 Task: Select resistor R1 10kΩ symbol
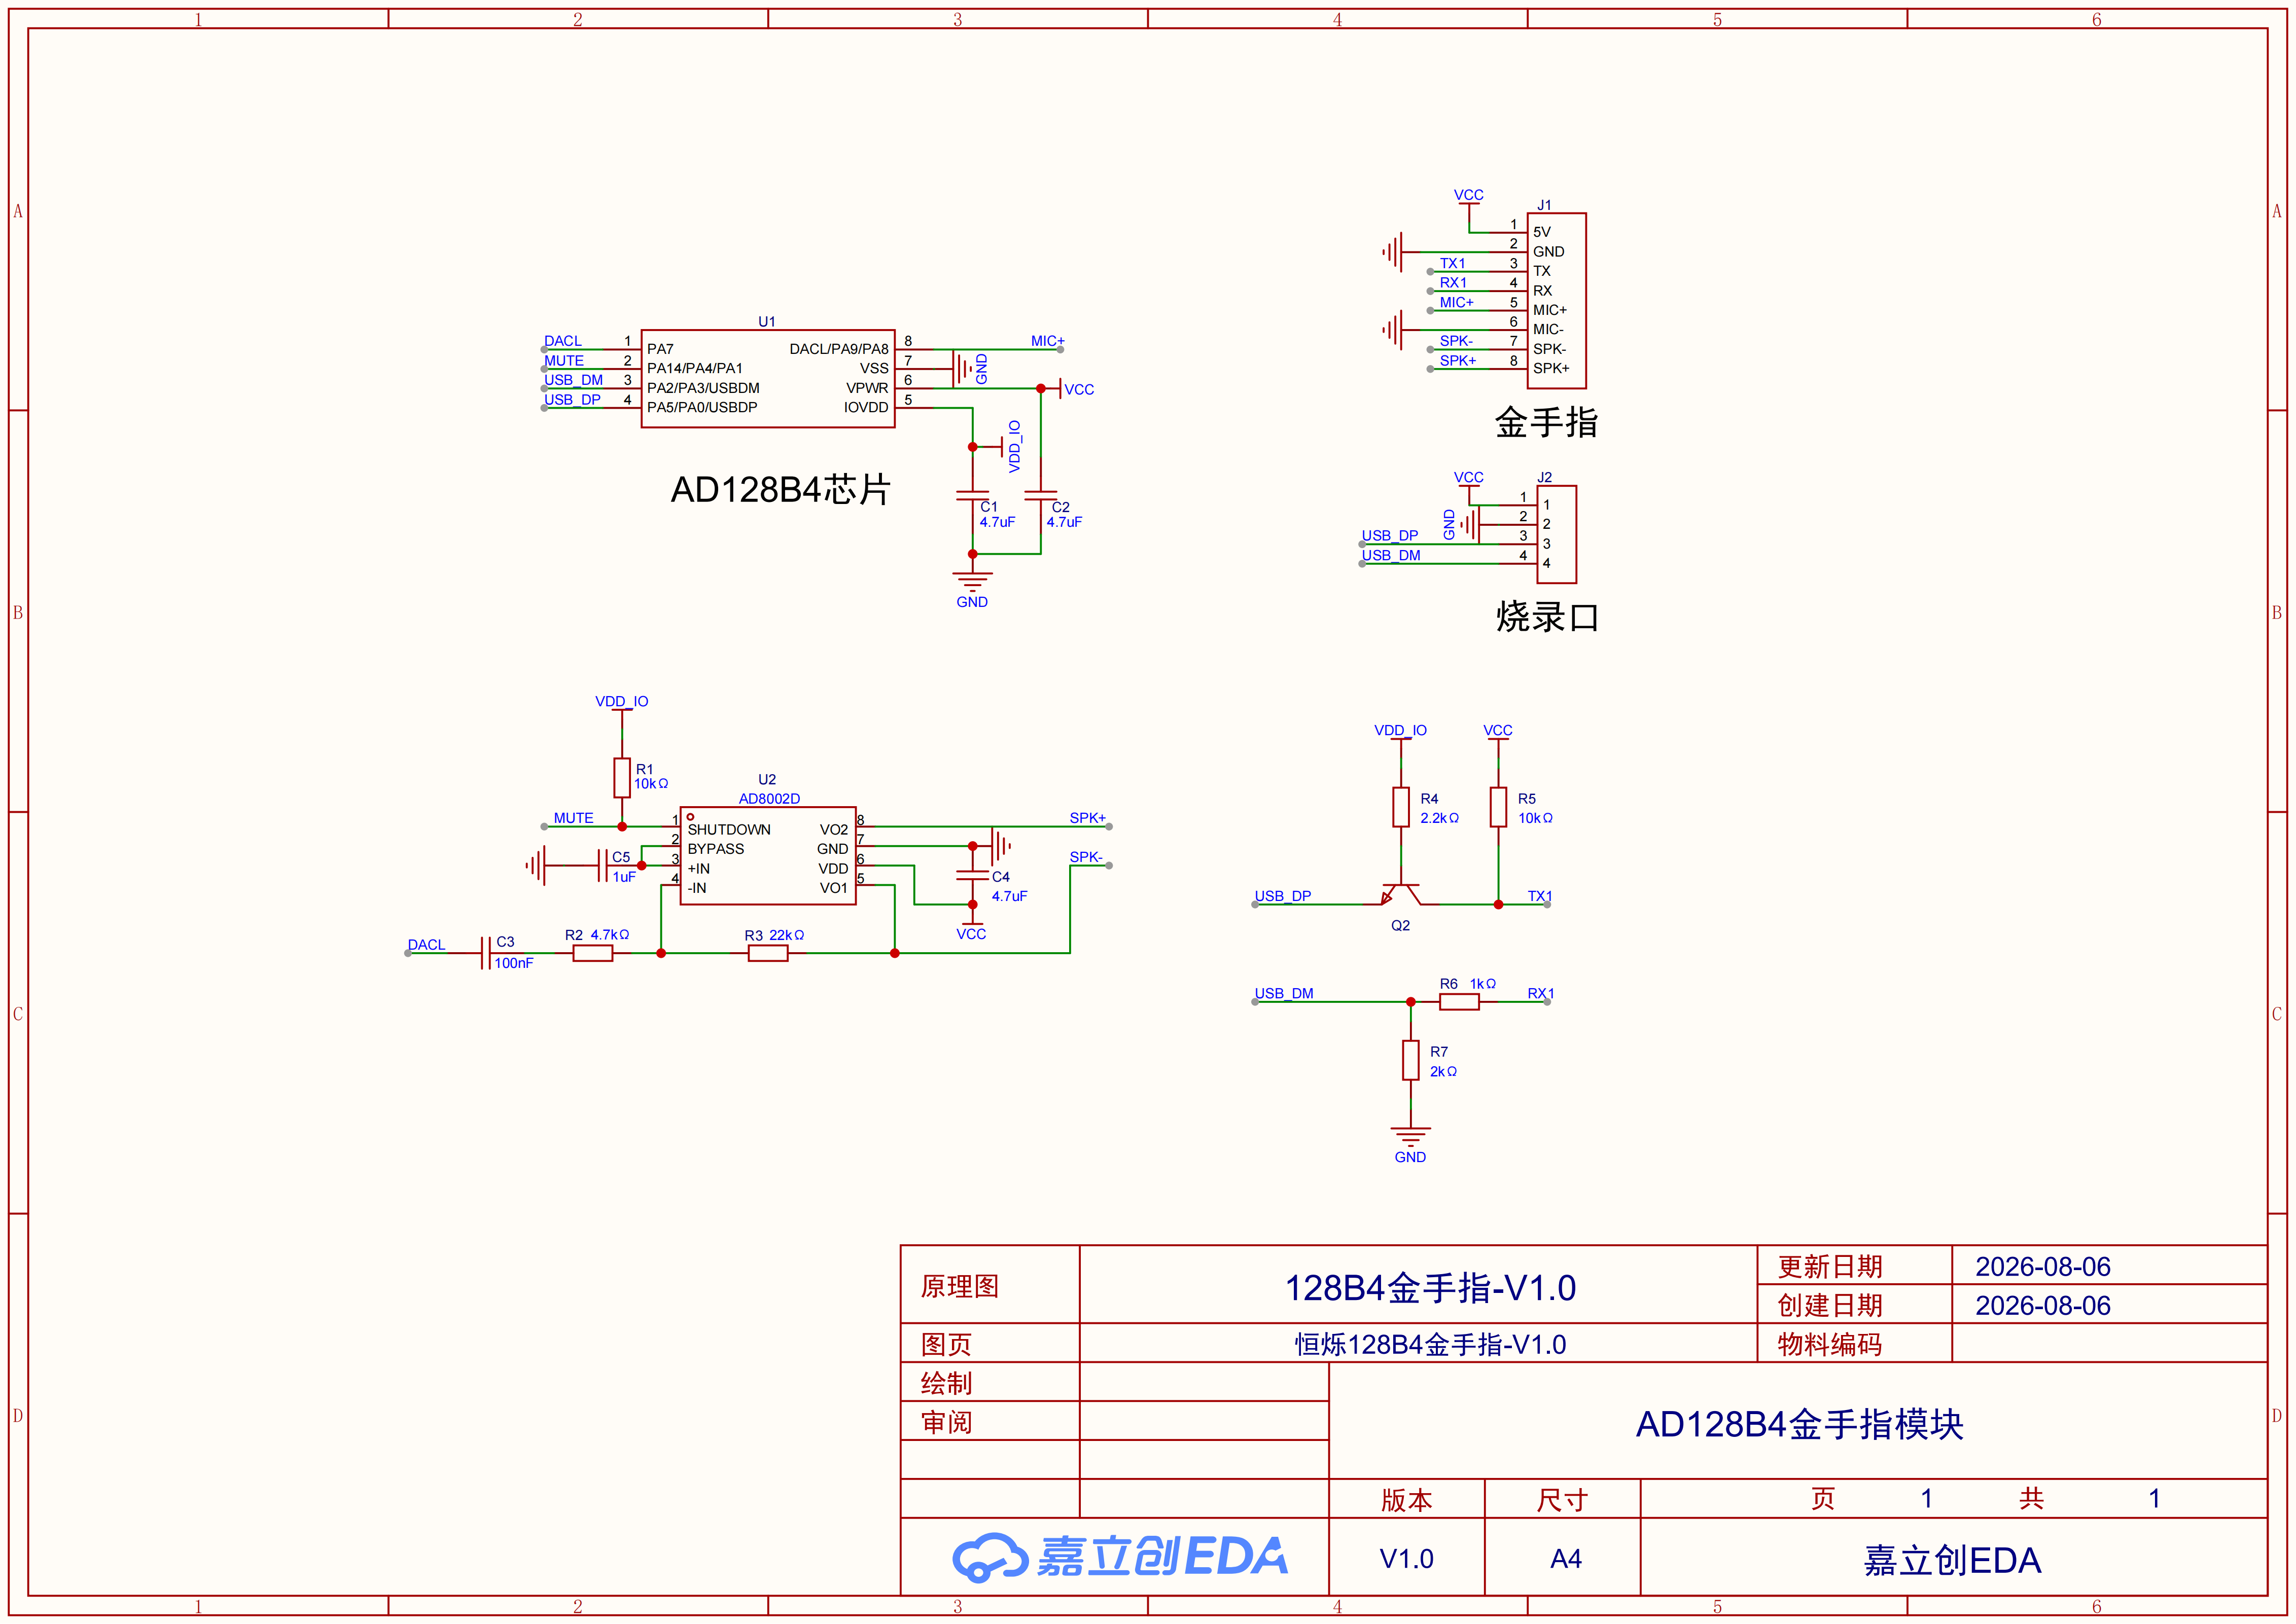pyautogui.click(x=622, y=777)
